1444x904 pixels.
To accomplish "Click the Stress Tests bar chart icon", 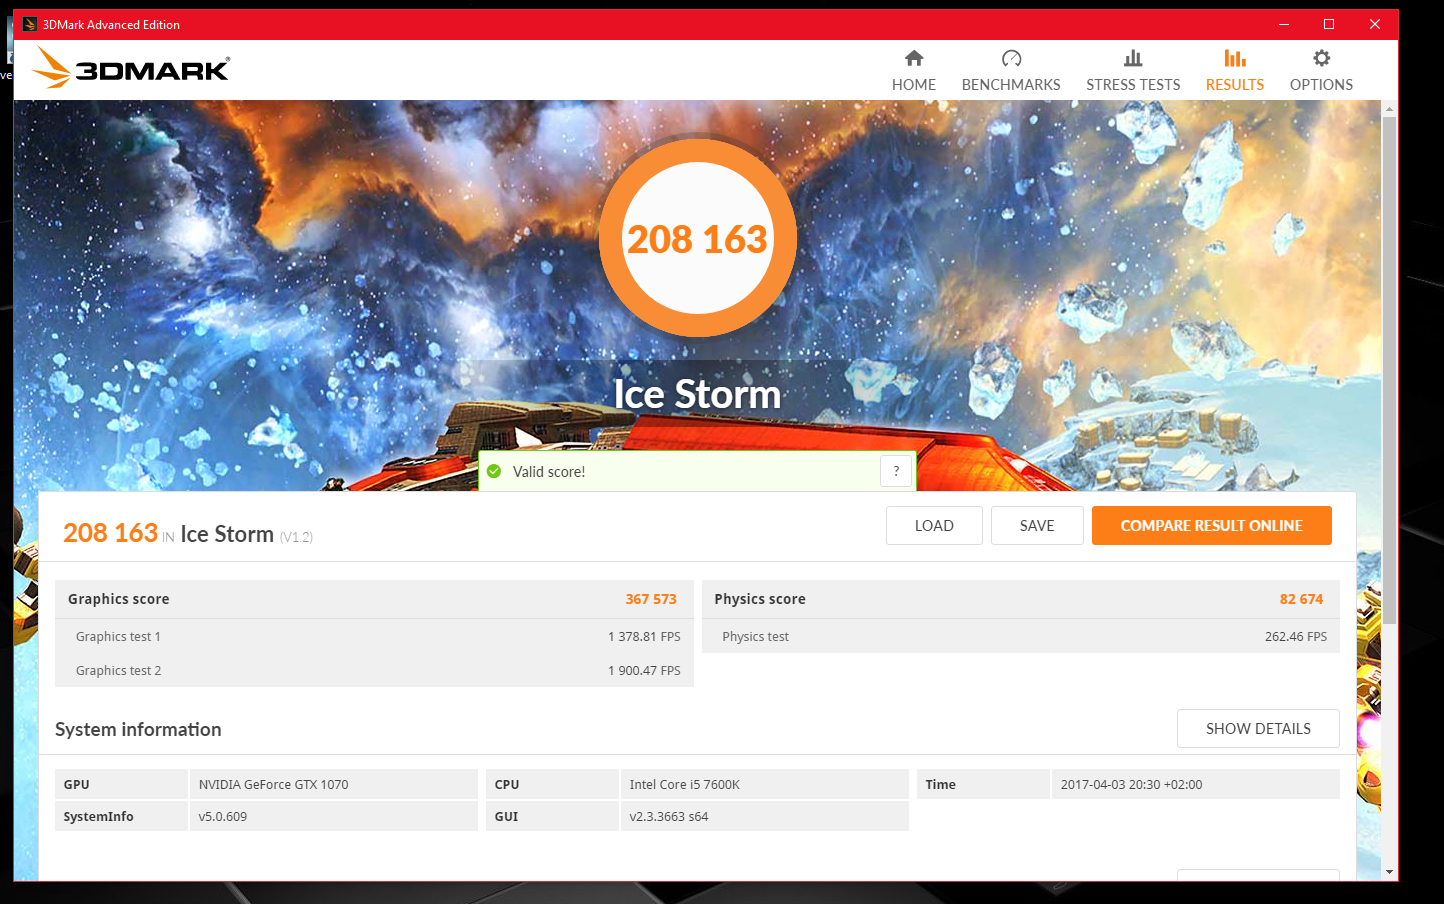I will [x=1133, y=58].
